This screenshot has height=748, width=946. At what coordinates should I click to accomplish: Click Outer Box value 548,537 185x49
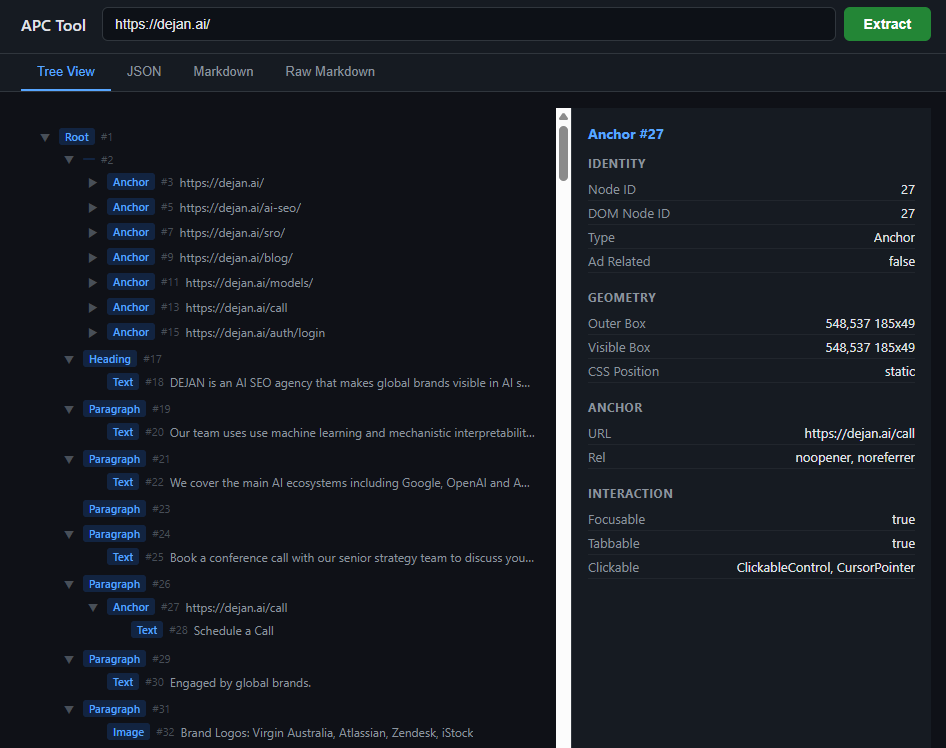pyautogui.click(x=870, y=324)
